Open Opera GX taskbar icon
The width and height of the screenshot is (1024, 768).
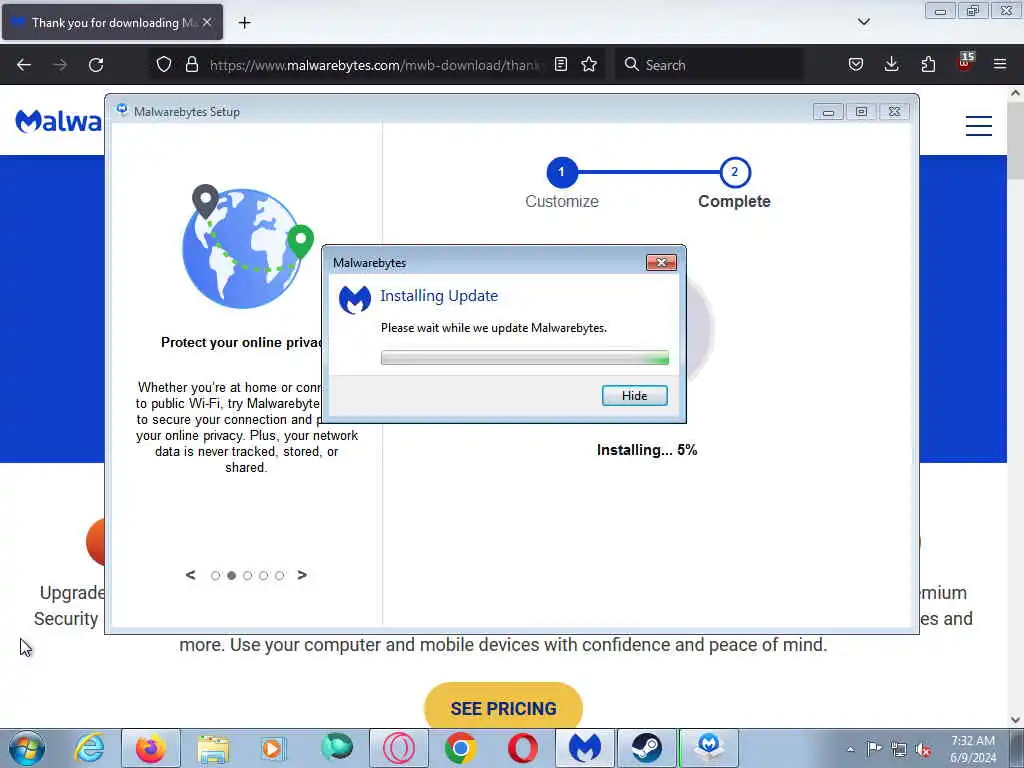[399, 748]
